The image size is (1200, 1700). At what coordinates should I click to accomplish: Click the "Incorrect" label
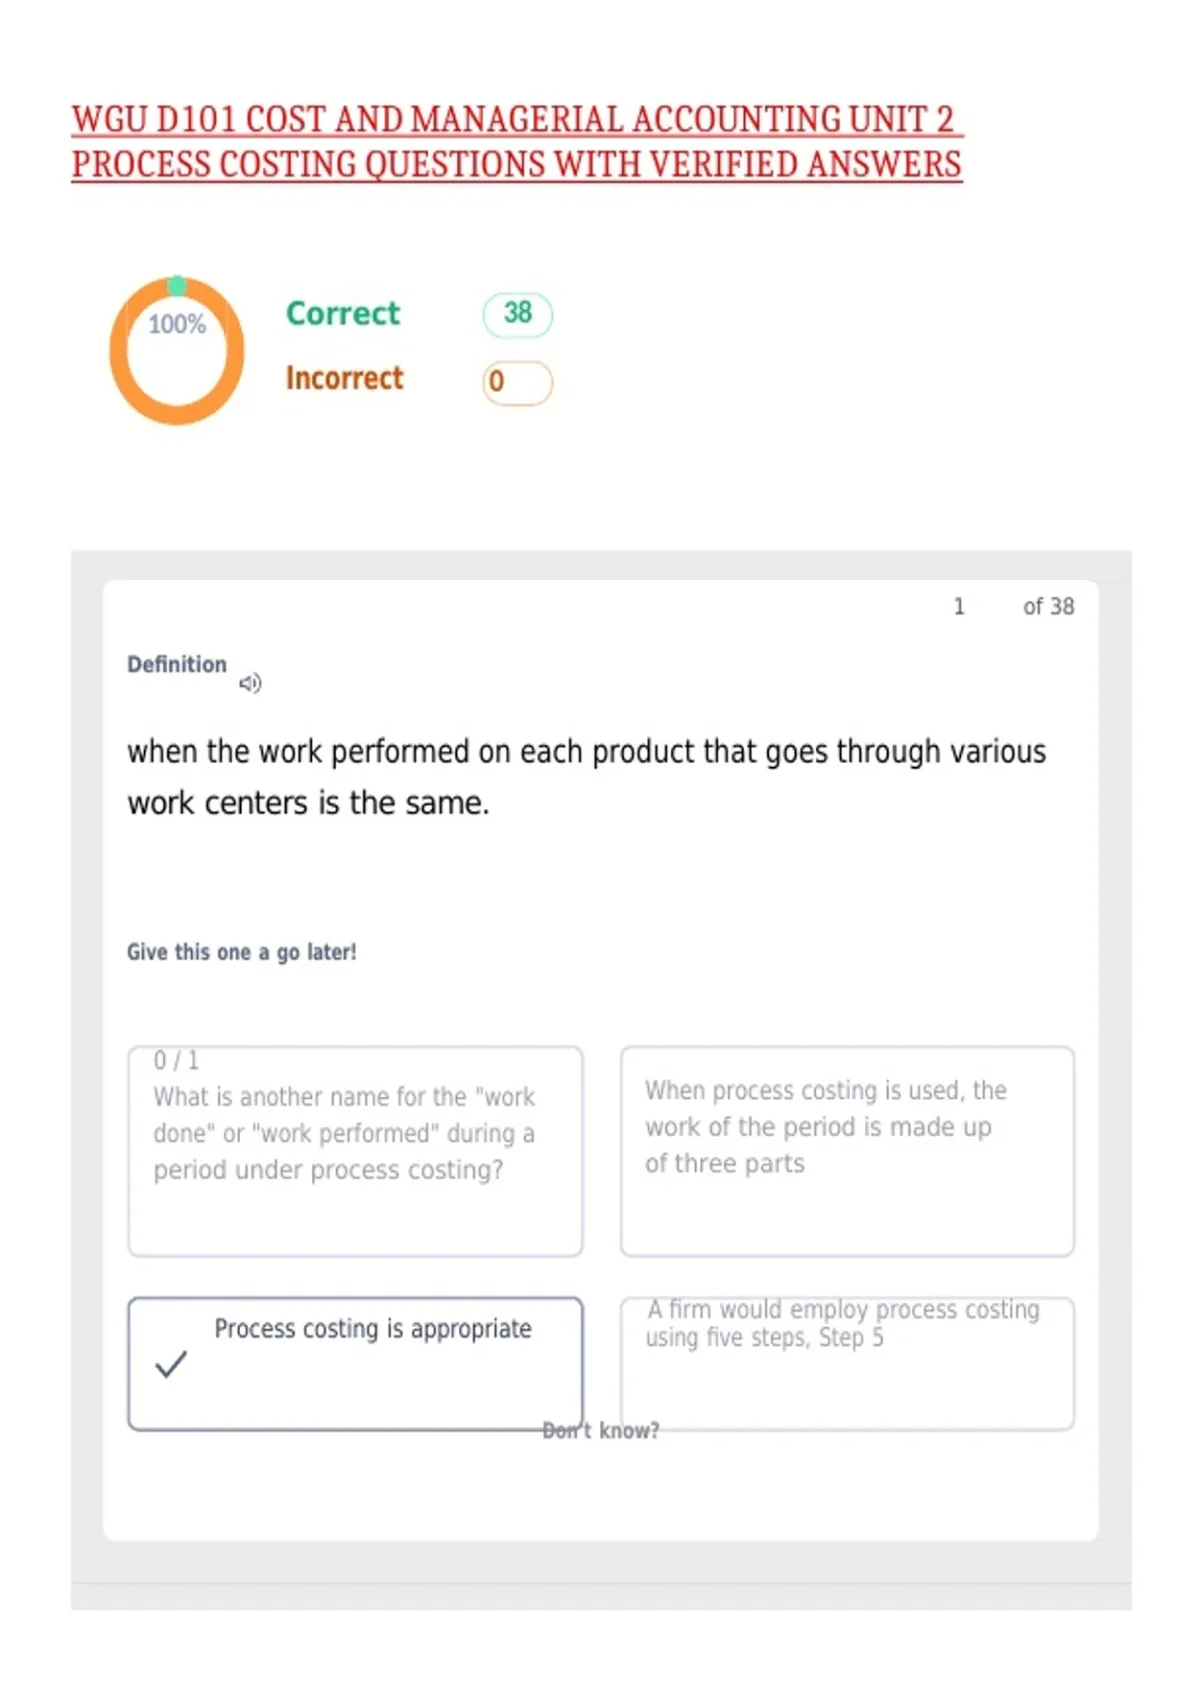point(345,378)
